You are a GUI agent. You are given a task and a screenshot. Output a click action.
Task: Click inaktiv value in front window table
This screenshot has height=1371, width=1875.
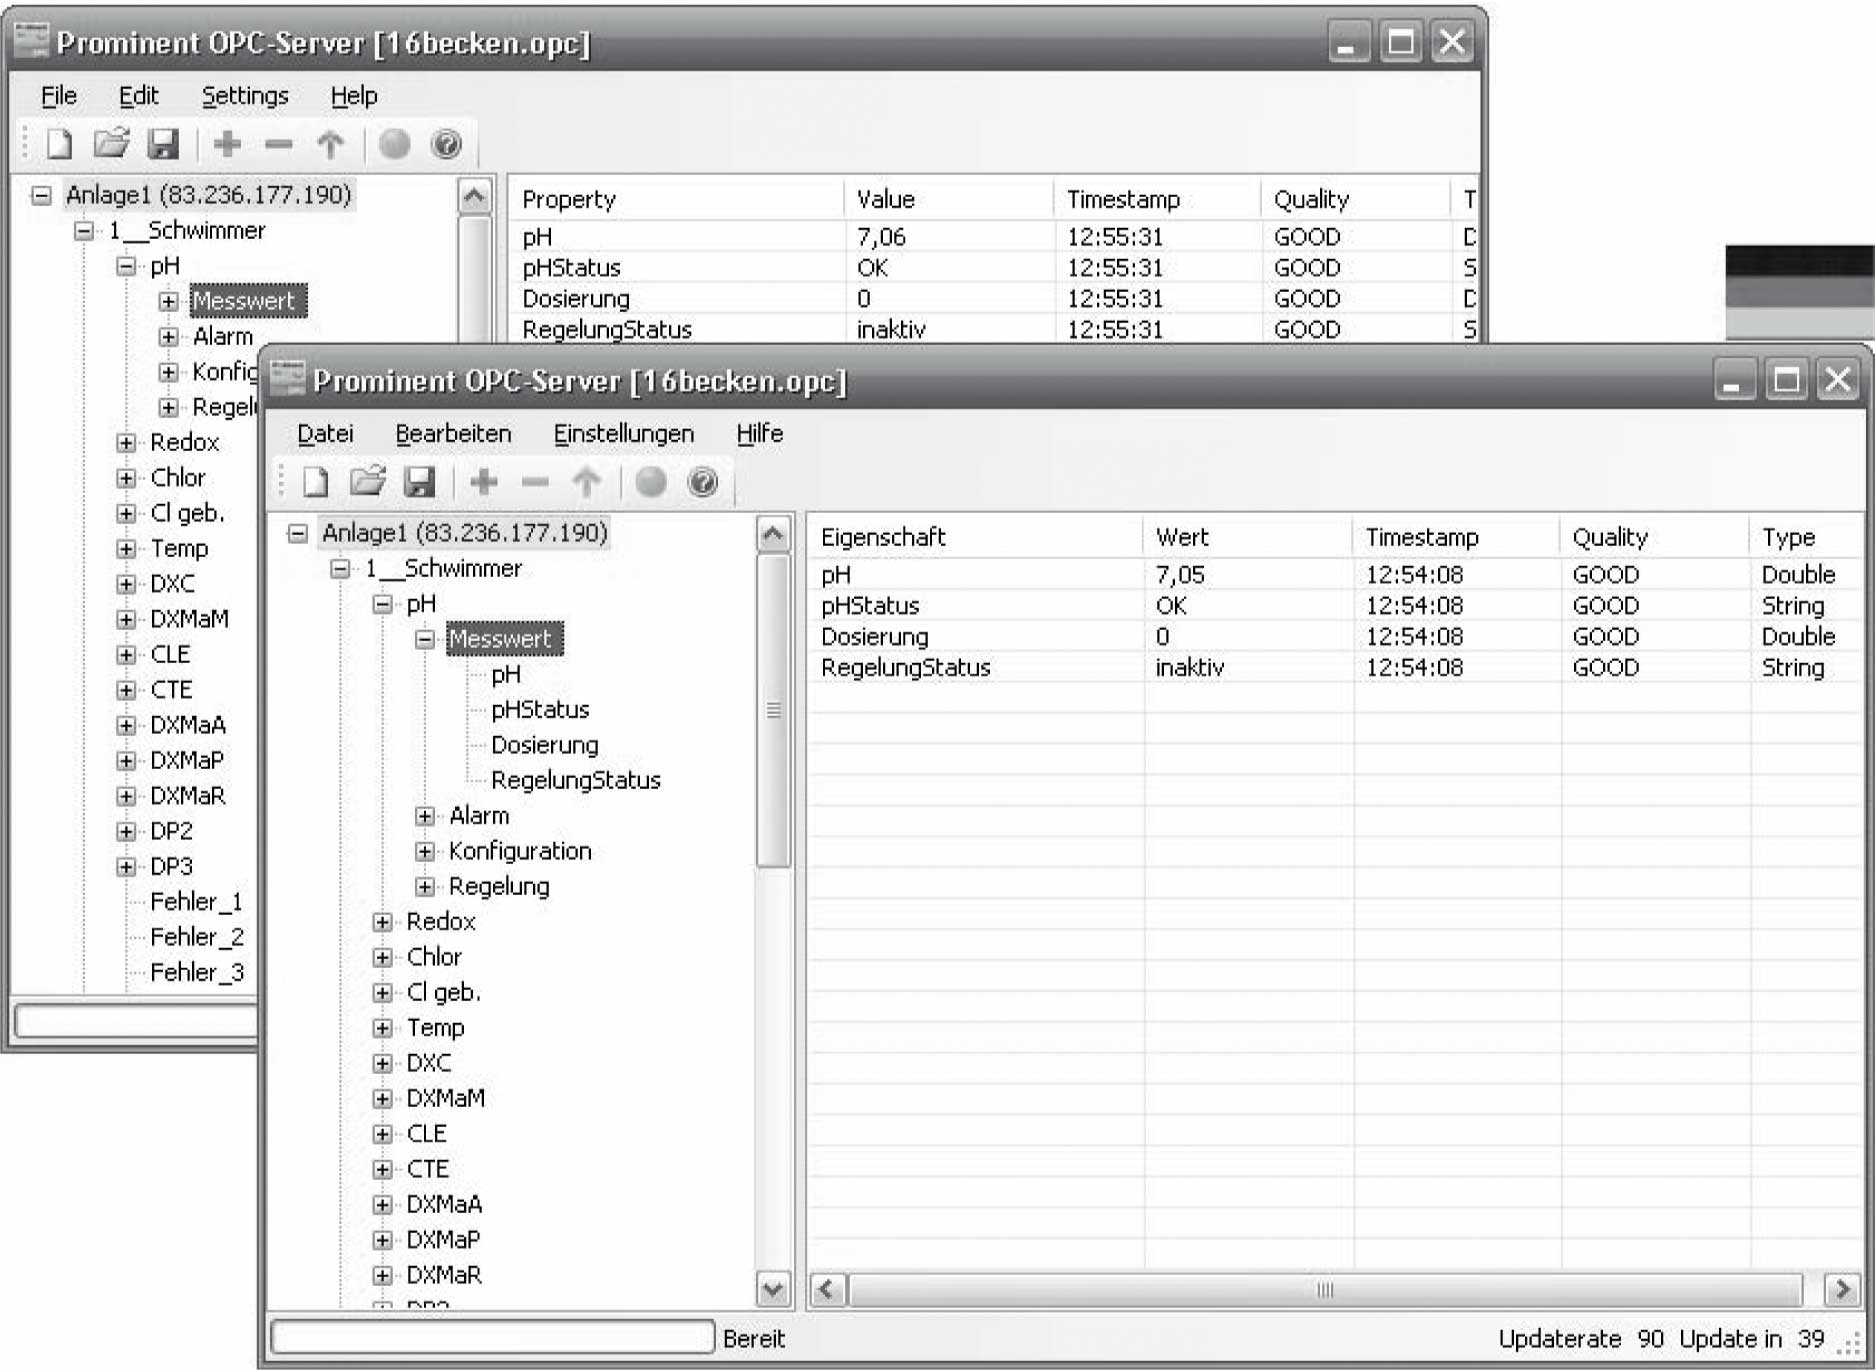click(x=1189, y=668)
